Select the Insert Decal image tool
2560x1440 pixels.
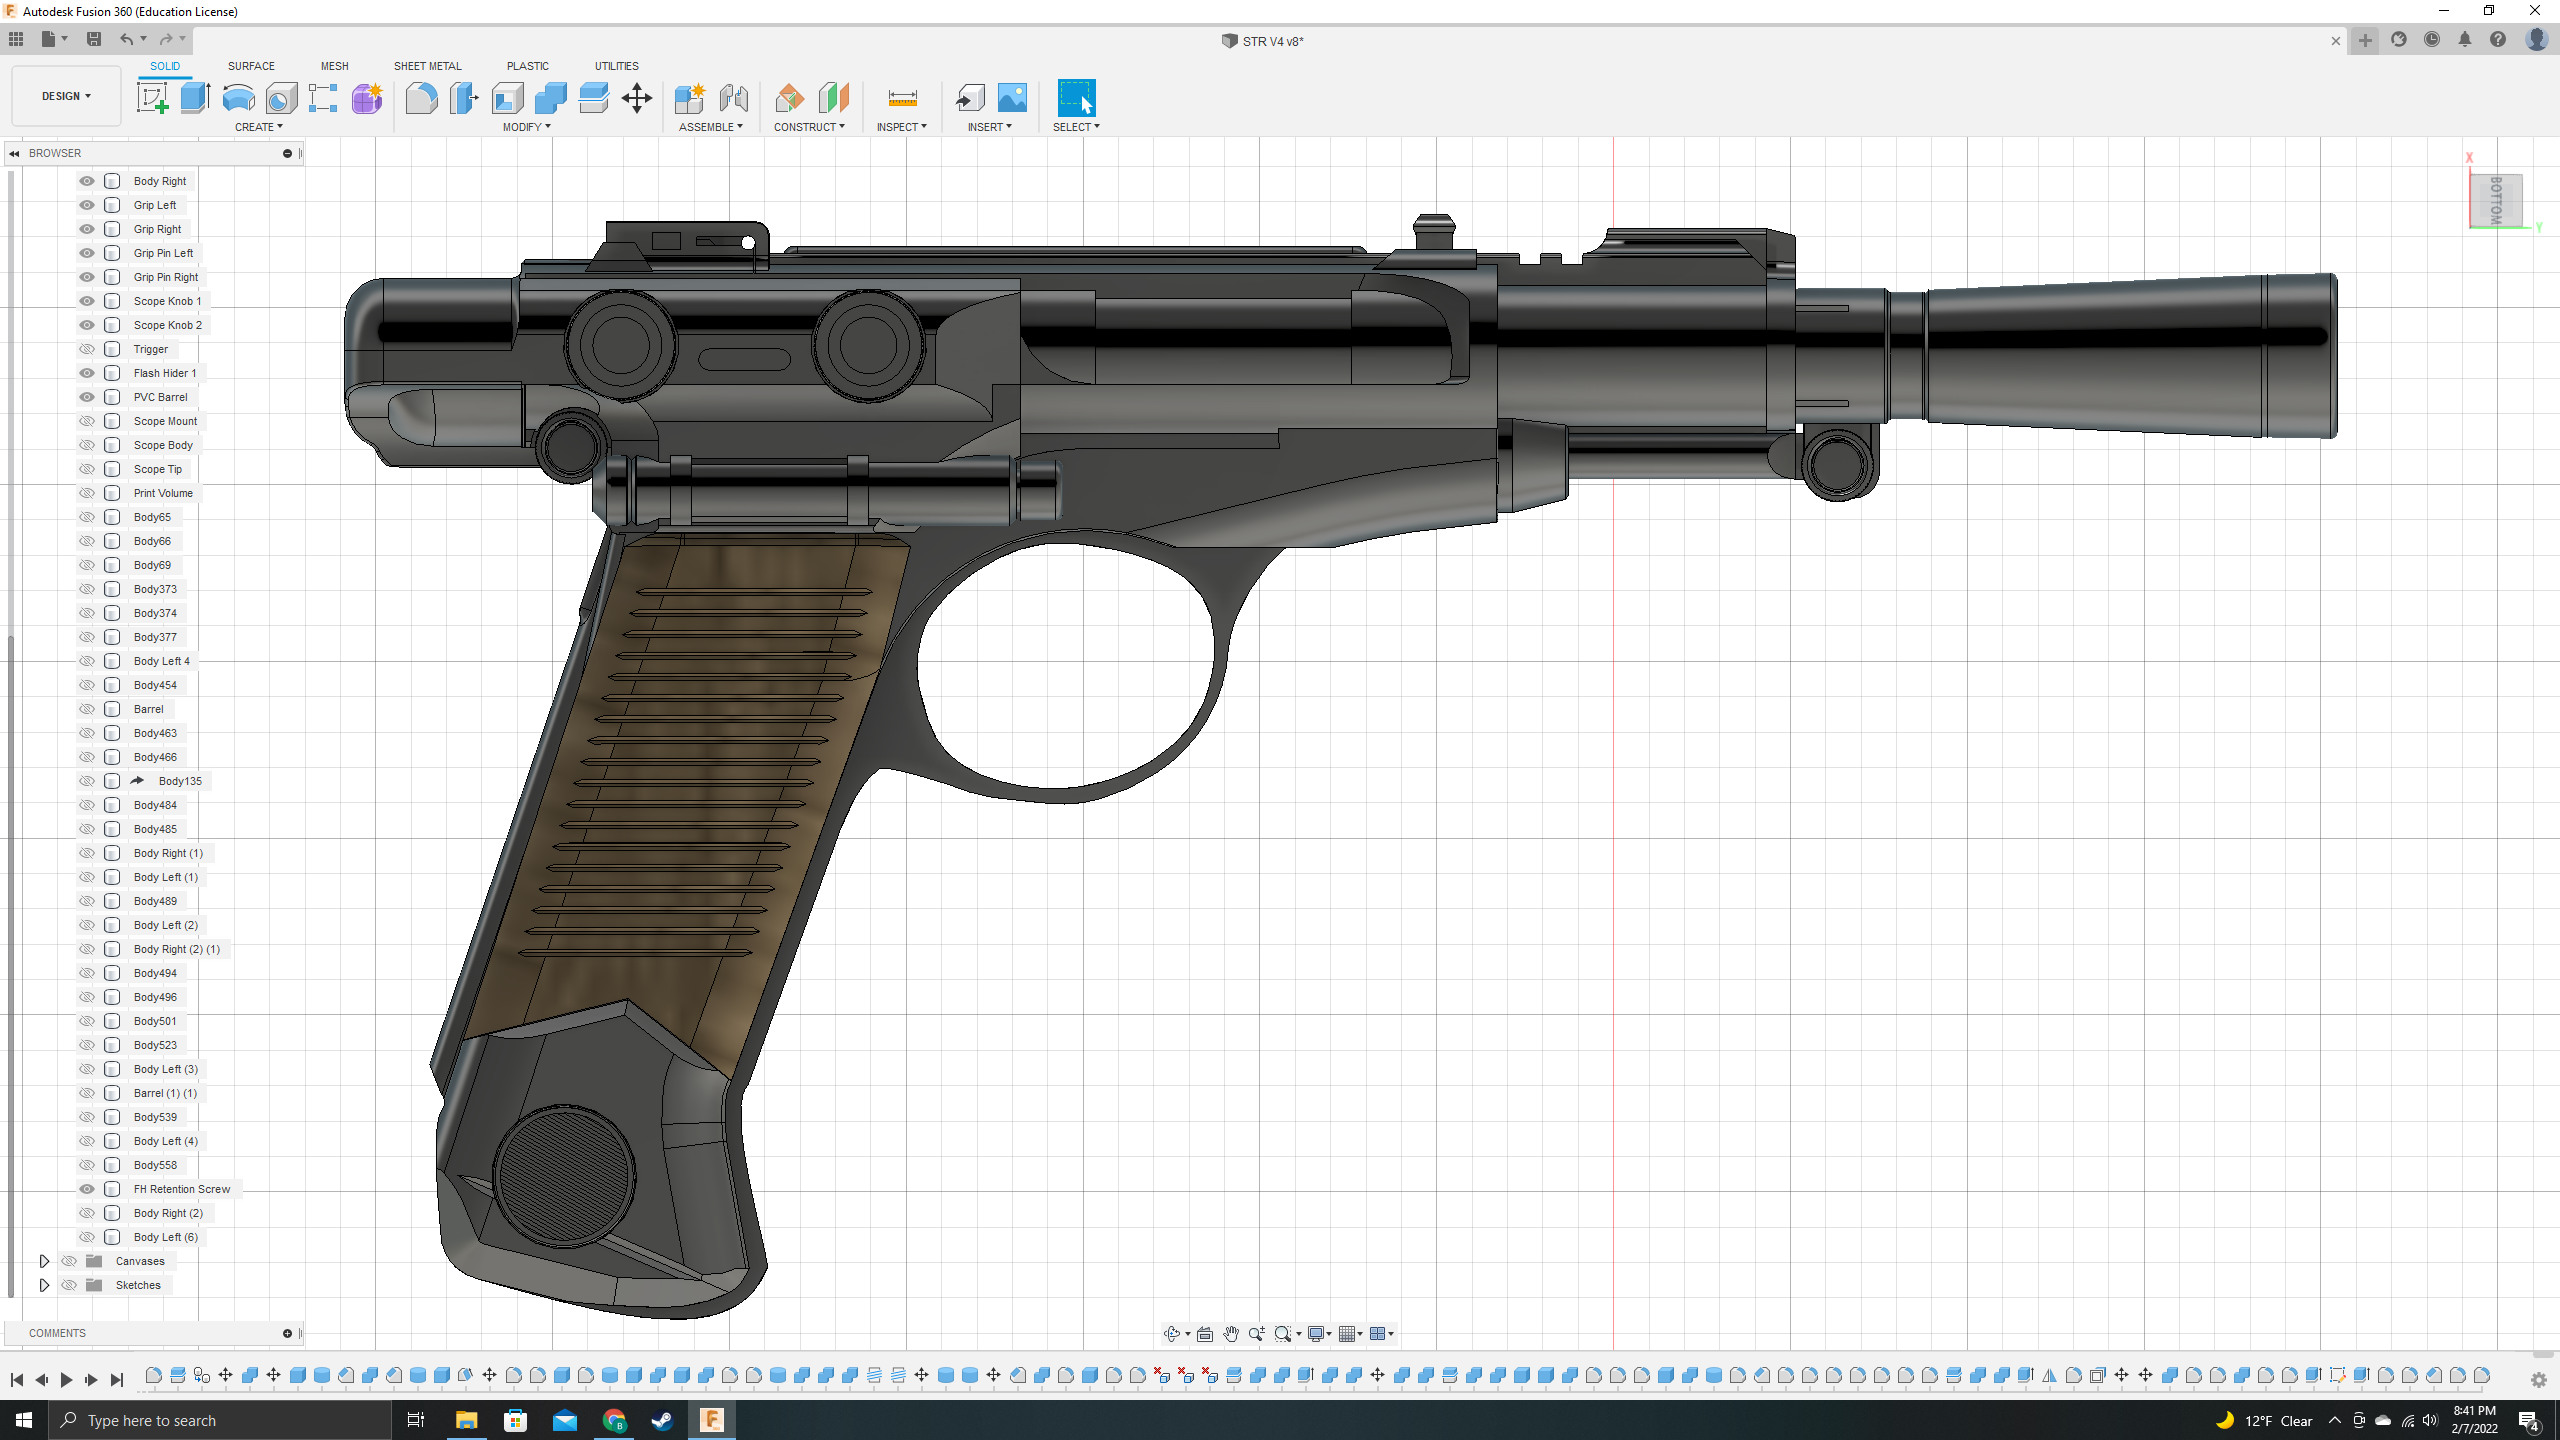coord(1012,98)
